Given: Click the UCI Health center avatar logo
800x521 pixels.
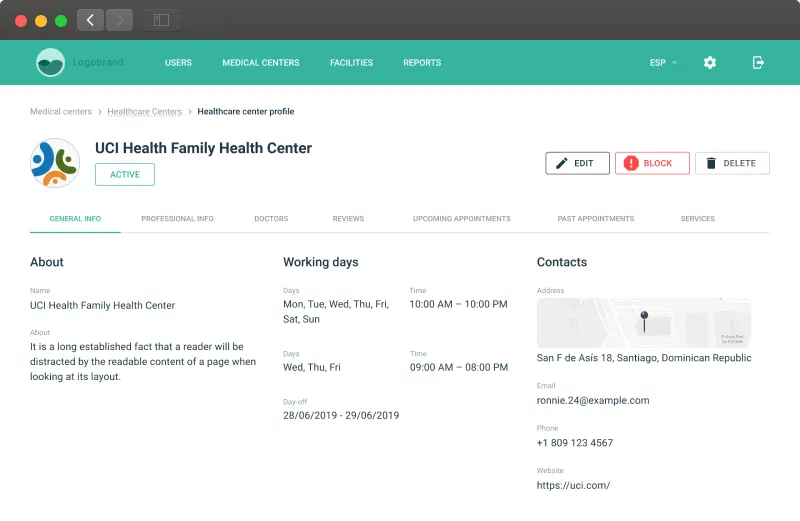Looking at the screenshot, I should tap(55, 163).
